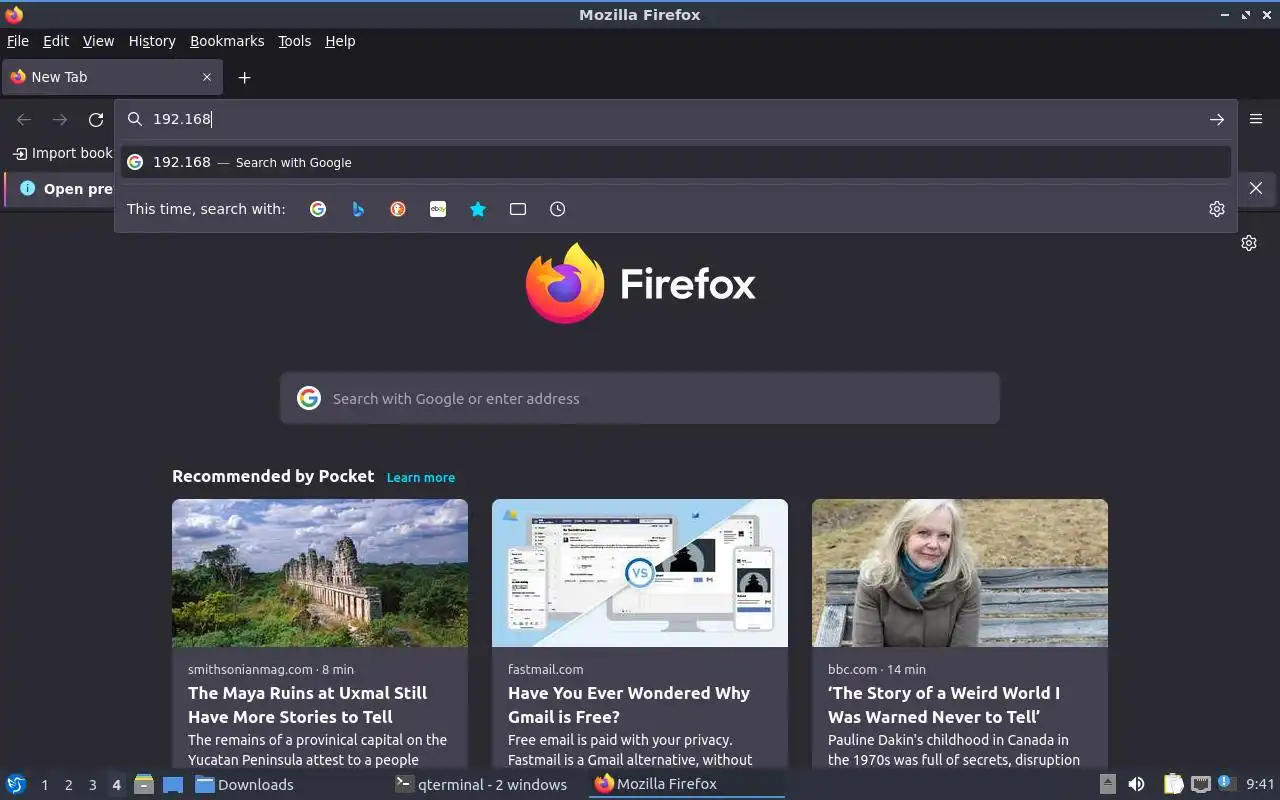Click into the address bar text 192.168
1280x800 pixels.
pos(181,119)
